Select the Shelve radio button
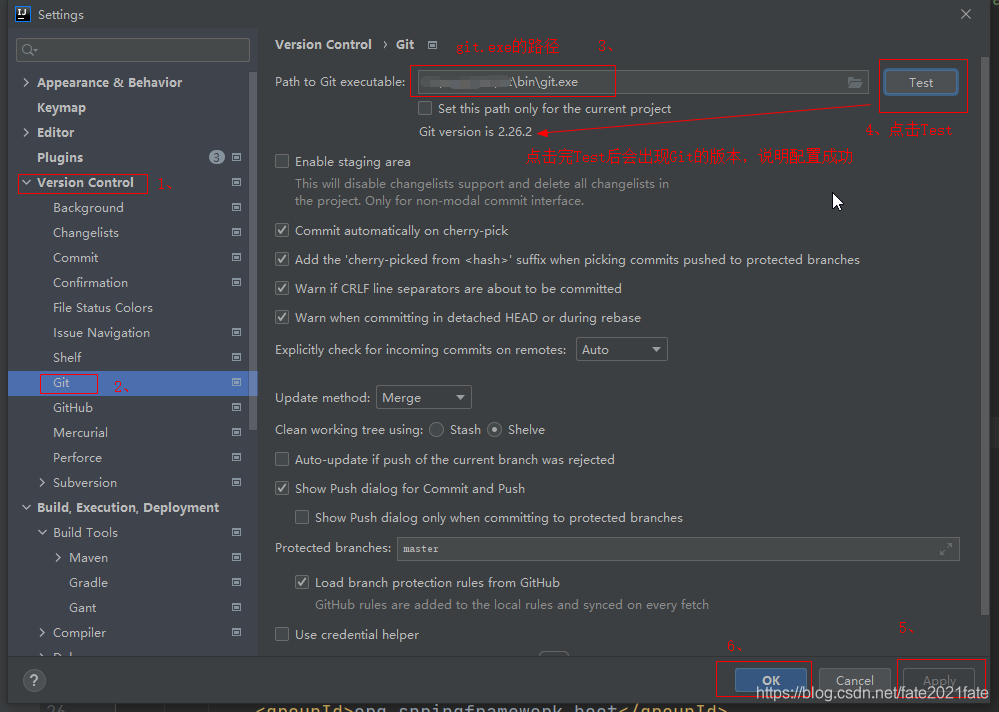 [494, 430]
